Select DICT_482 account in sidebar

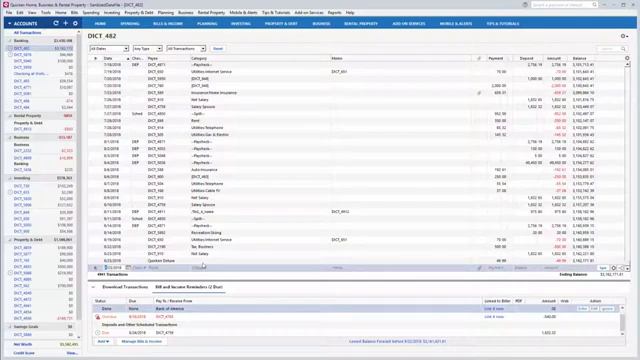21,48
